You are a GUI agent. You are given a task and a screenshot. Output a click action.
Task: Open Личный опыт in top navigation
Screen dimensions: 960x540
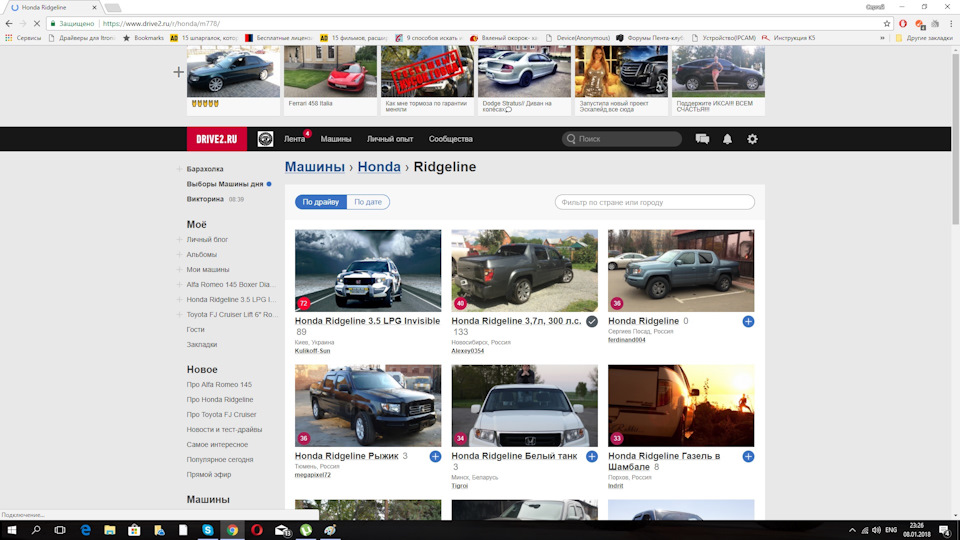[x=390, y=139]
